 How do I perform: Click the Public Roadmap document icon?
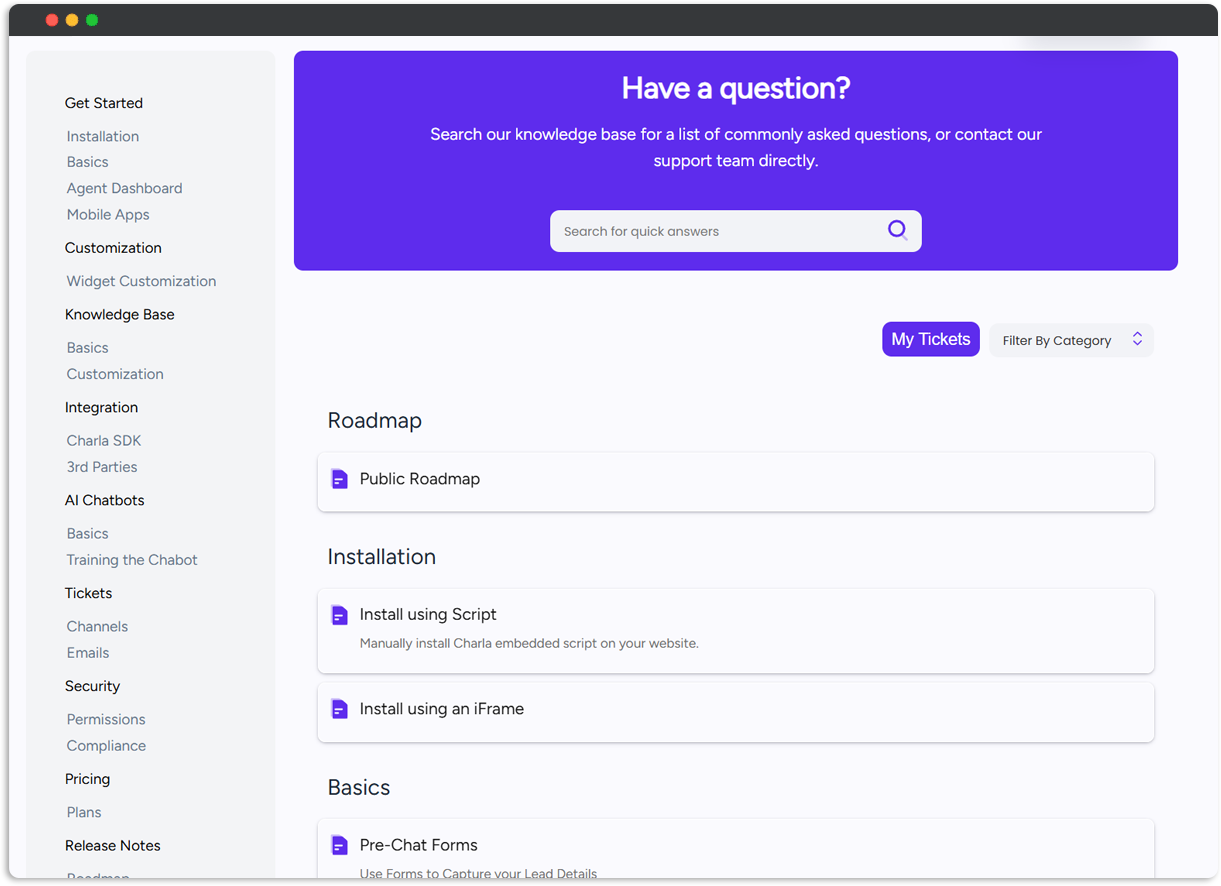[x=340, y=479]
